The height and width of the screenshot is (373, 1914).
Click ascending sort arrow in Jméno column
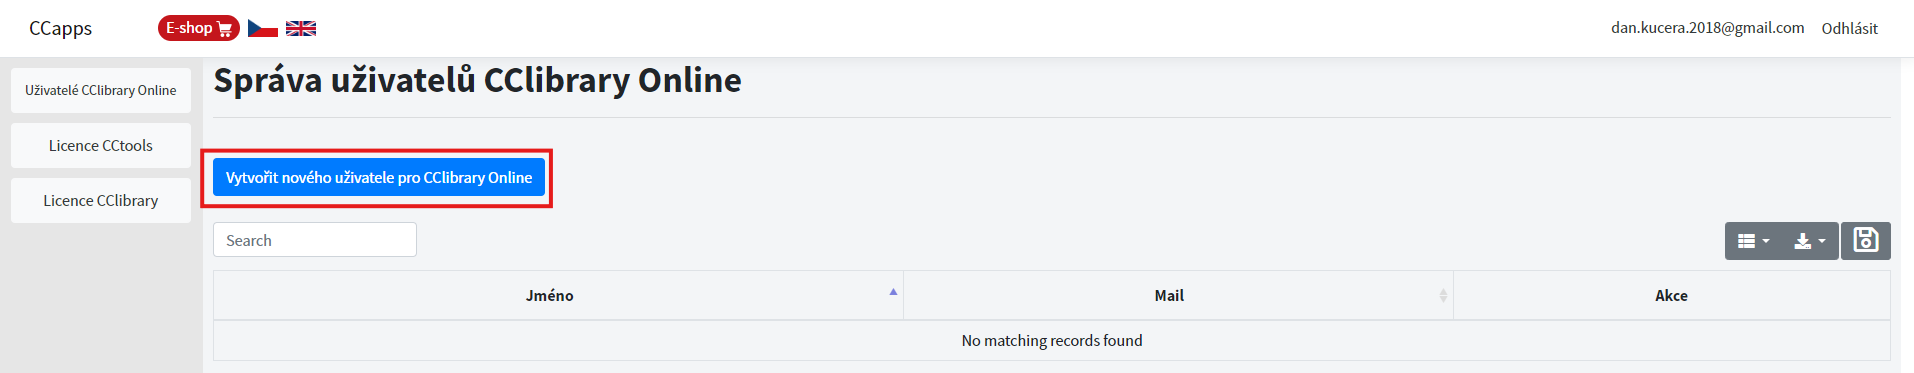pyautogui.click(x=893, y=292)
